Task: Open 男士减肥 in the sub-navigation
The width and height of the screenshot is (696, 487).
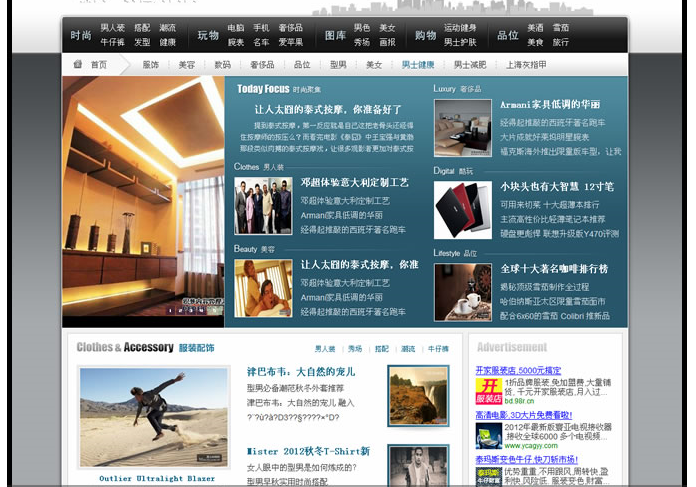Action: point(470,65)
